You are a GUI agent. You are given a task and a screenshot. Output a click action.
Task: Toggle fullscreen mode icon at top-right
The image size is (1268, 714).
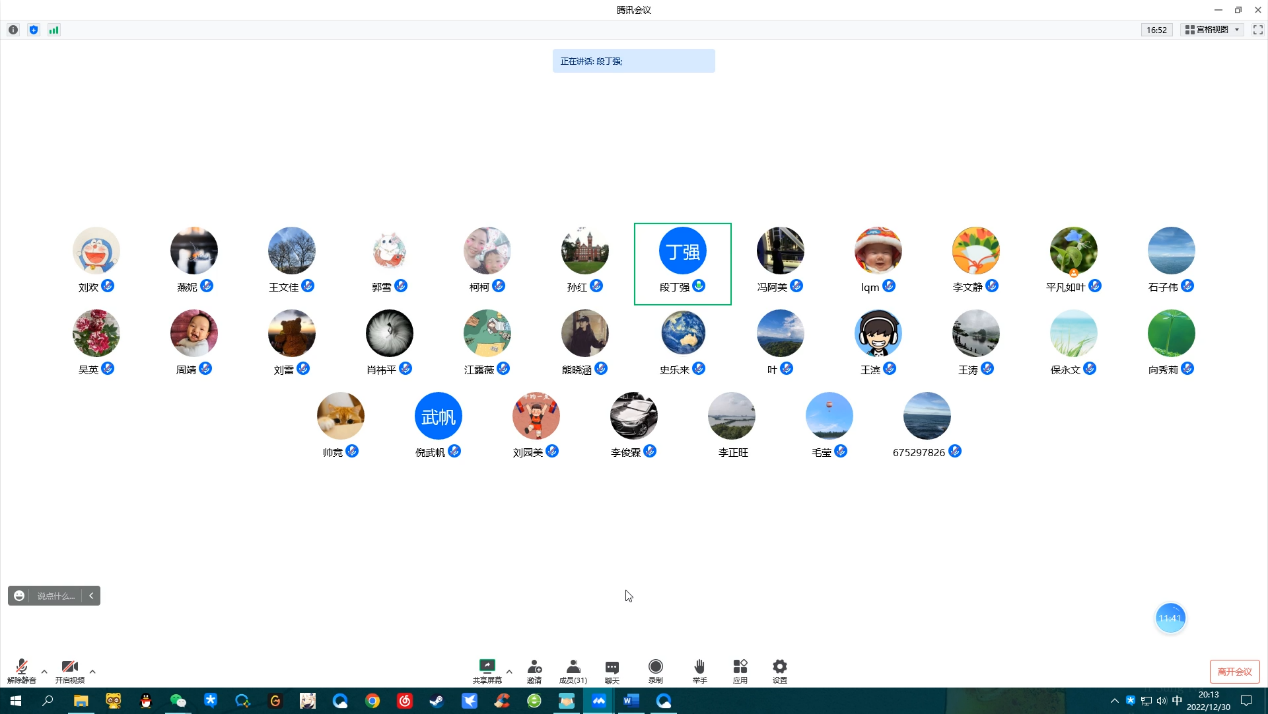pyautogui.click(x=1258, y=30)
